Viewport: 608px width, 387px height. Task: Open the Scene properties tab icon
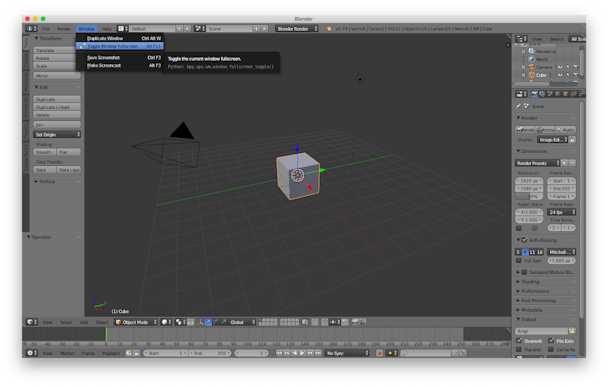[x=550, y=94]
